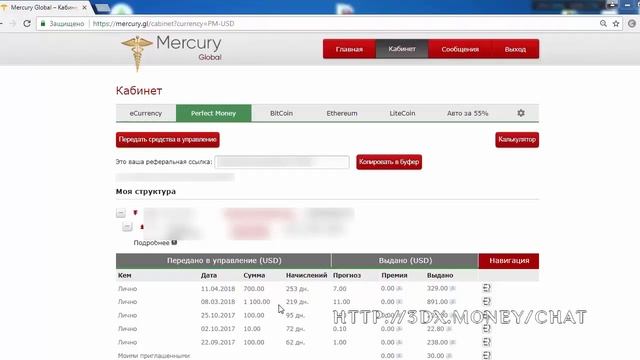This screenshot has width=640, height=360.
Task: Select the Perfect Money tab
Action: click(213, 113)
